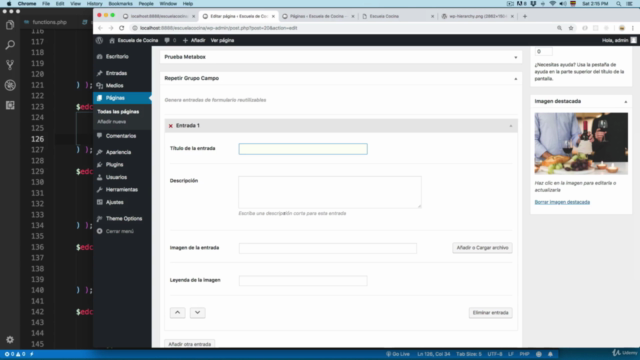Click Escuela de Cocina site name

[x=133, y=40]
